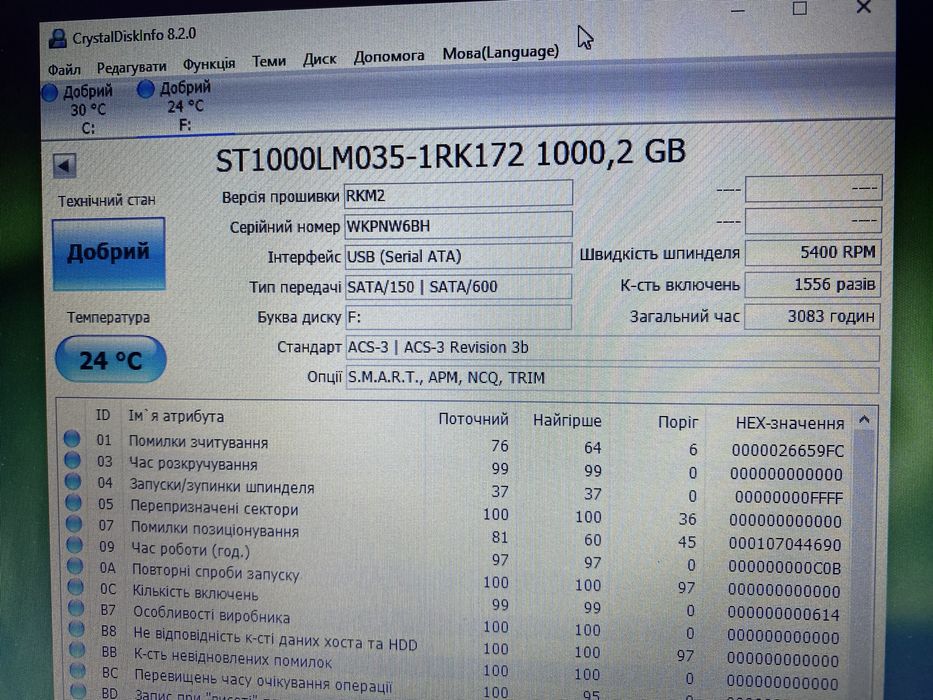Screen dimensions: 933x700
Task: Click the CrystalDiskInfo app icon in title bar
Action: (57, 39)
